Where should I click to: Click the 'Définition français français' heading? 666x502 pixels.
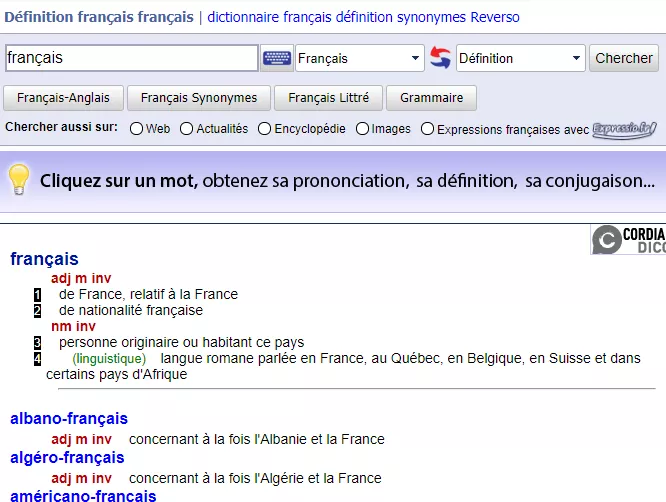click(x=99, y=17)
